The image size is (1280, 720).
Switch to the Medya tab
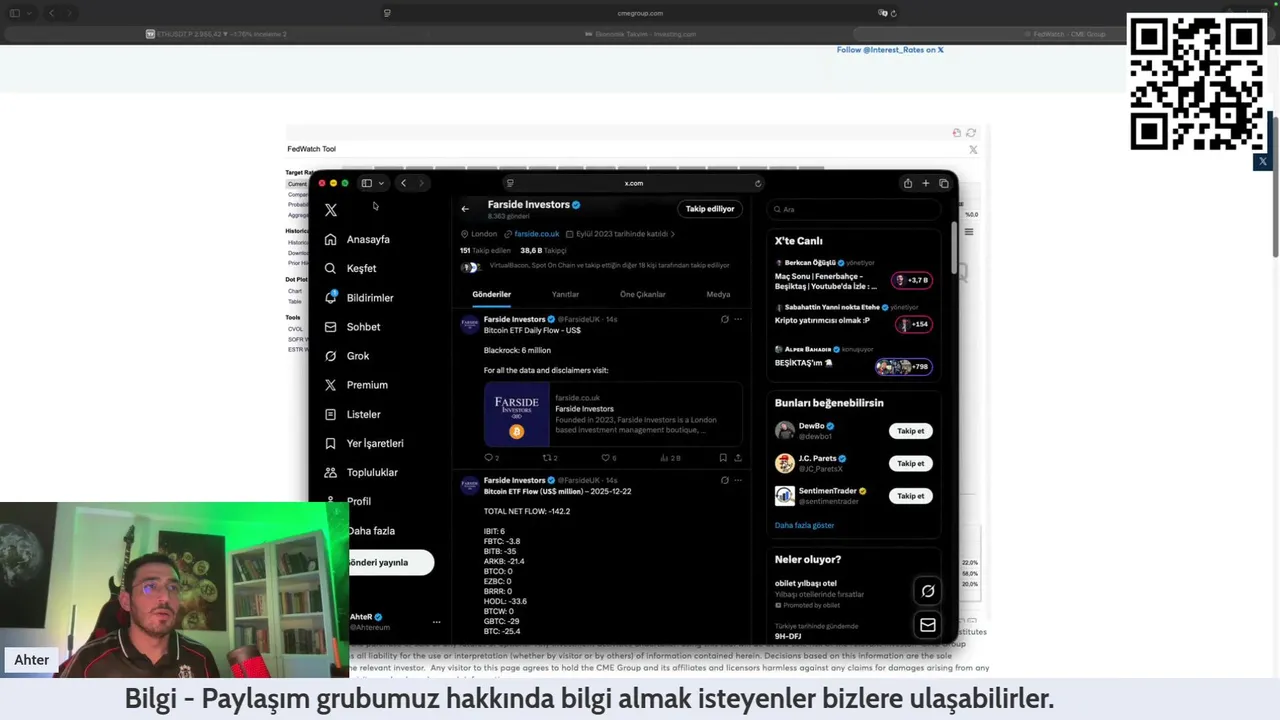(718, 295)
